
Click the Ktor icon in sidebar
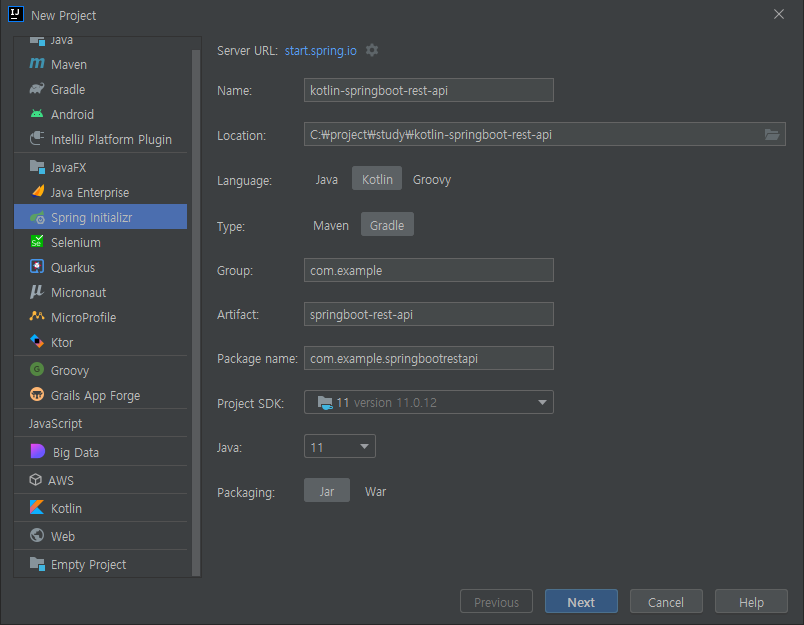(x=37, y=341)
